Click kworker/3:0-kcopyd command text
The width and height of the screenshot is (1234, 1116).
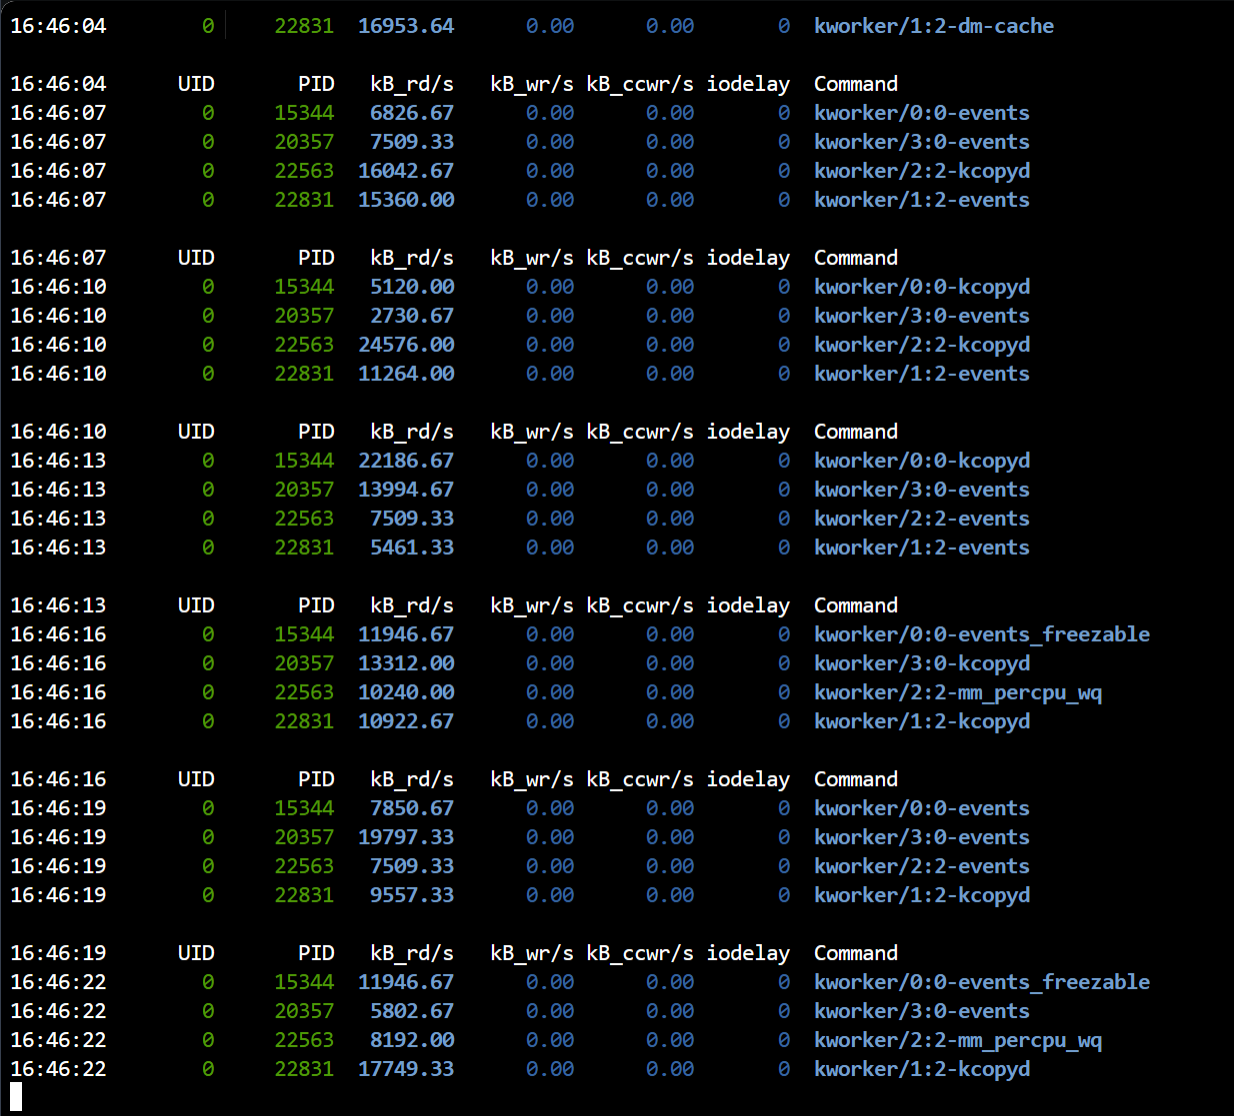click(x=922, y=664)
